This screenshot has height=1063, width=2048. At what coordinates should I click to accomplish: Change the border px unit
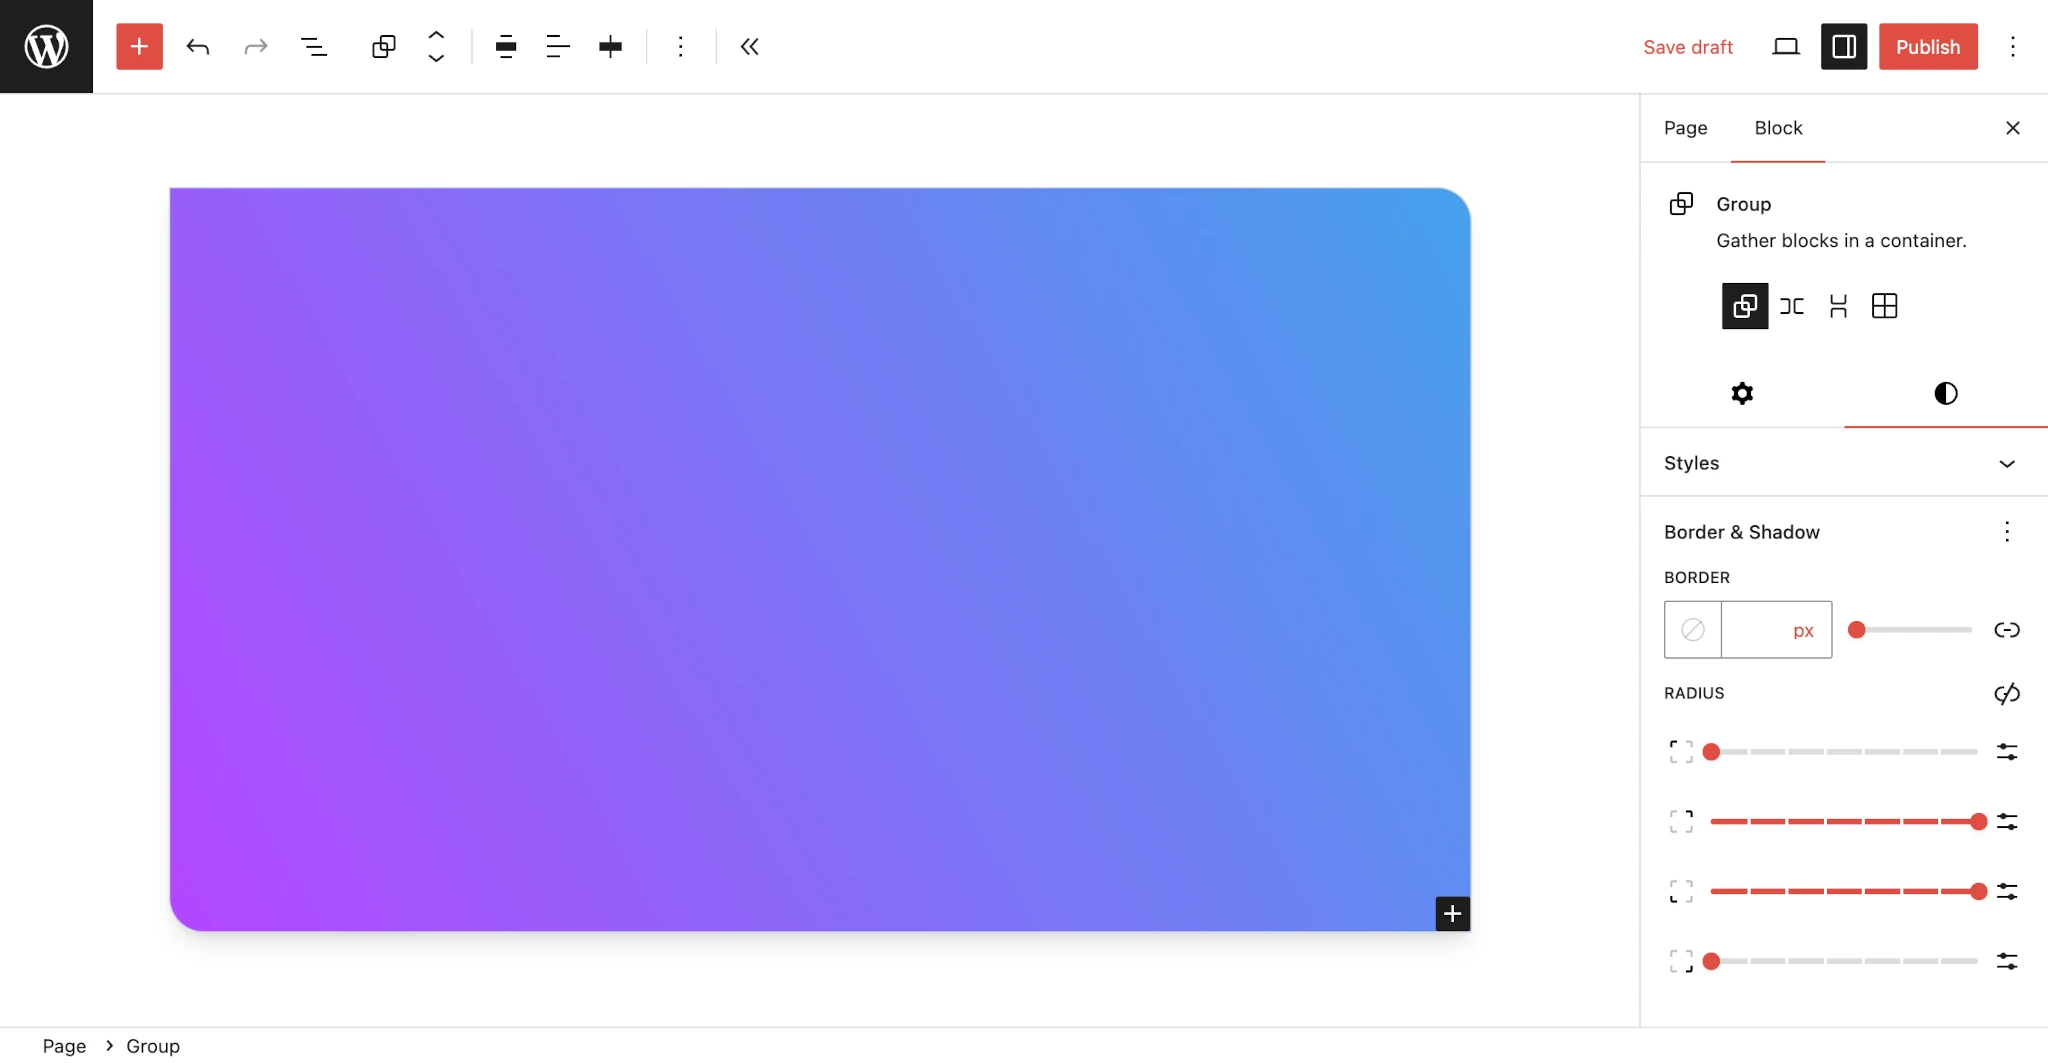point(1804,630)
